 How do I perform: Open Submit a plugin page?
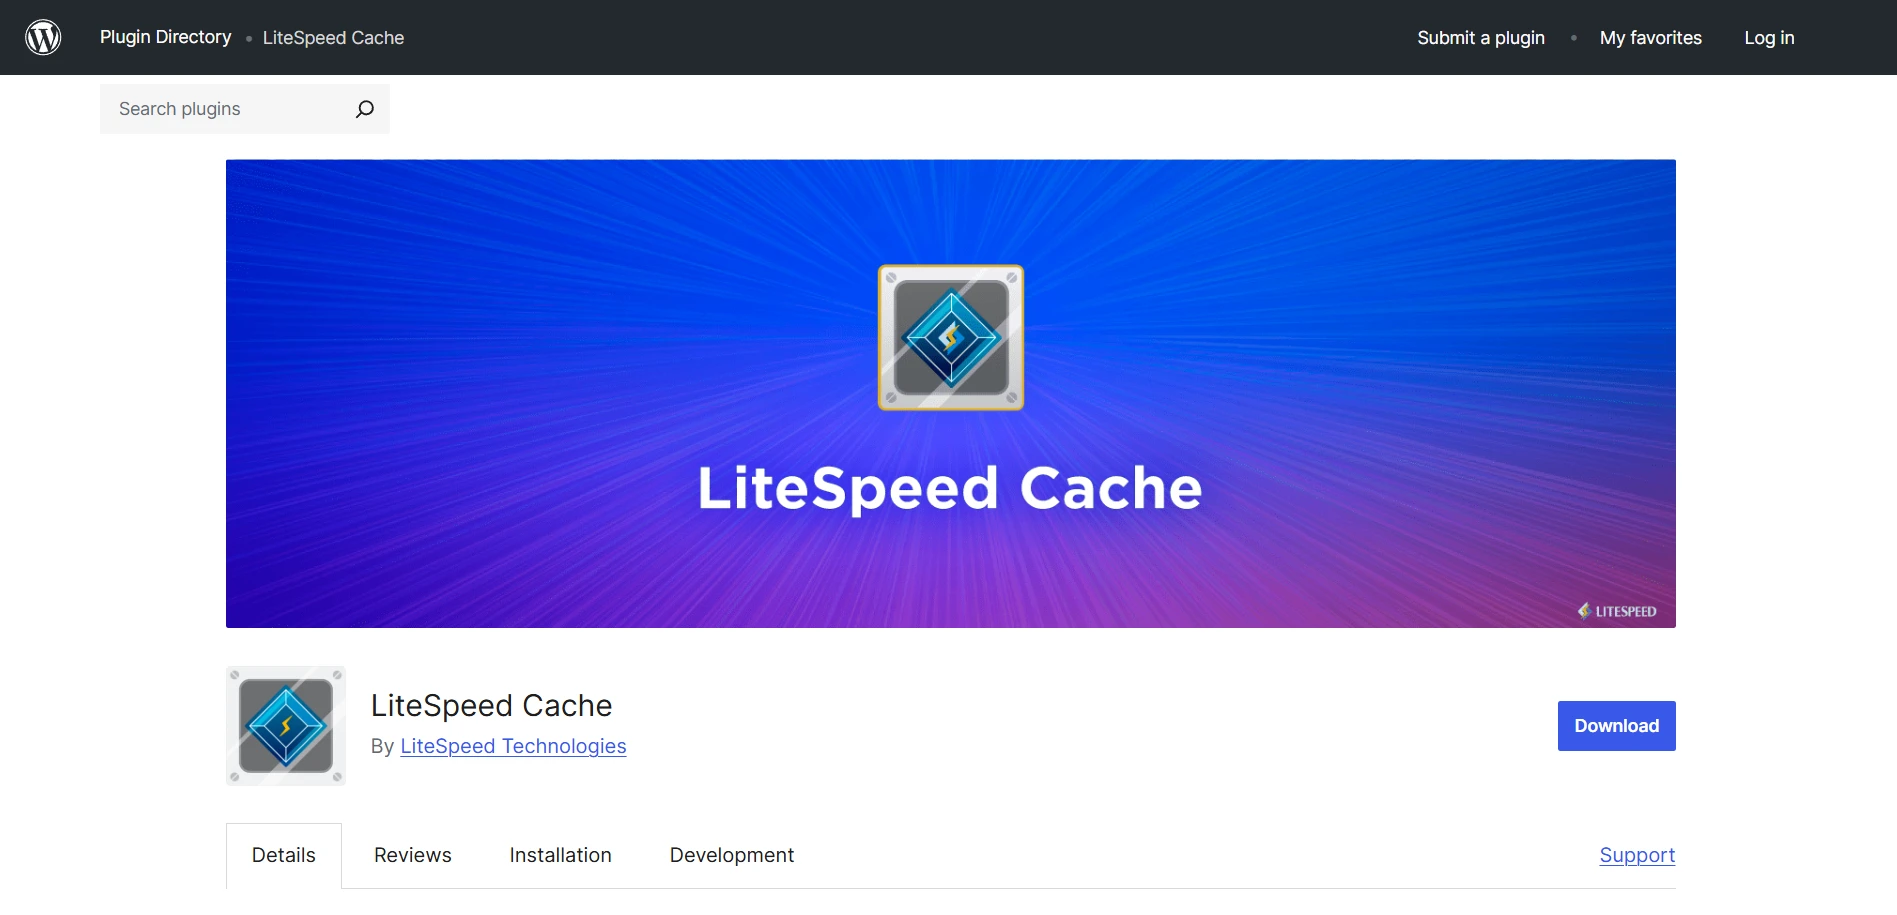(1480, 38)
